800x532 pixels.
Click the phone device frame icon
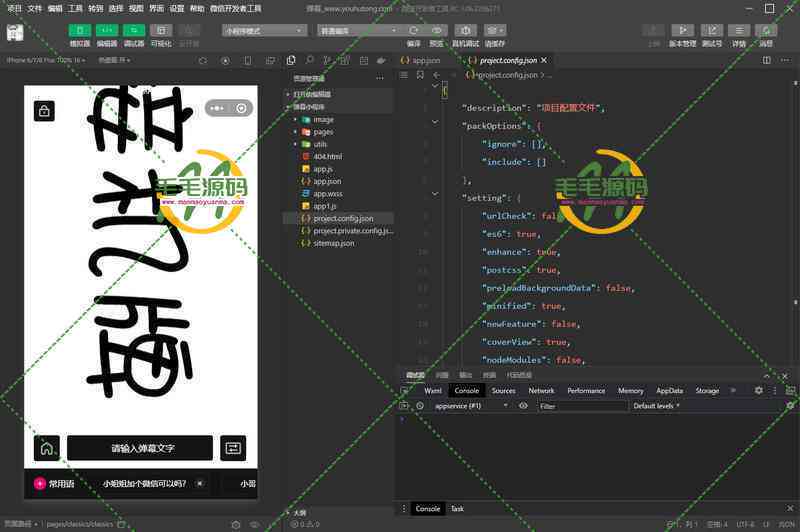pos(248,61)
